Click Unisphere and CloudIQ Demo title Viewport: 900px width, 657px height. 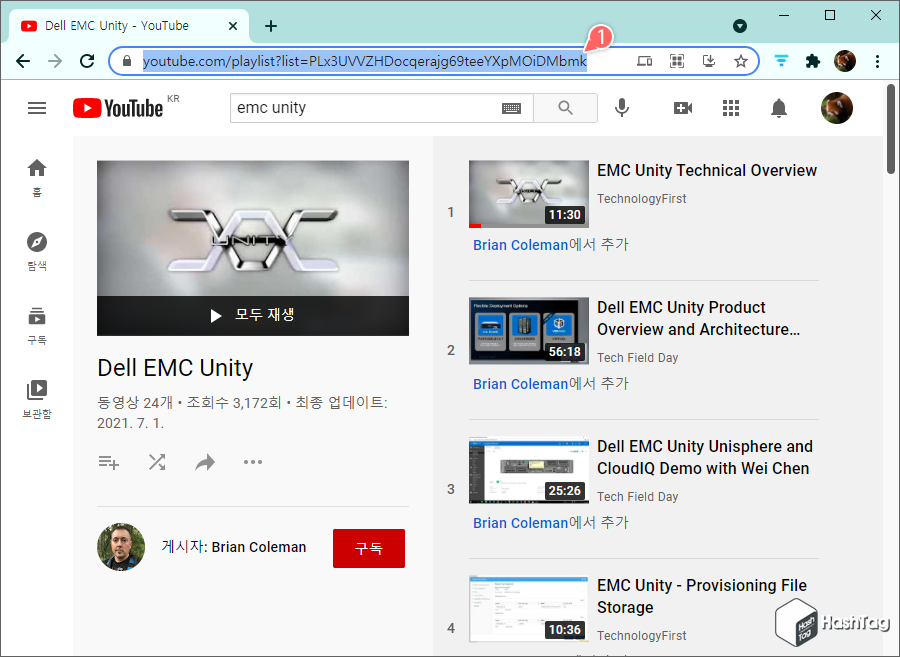[704, 457]
